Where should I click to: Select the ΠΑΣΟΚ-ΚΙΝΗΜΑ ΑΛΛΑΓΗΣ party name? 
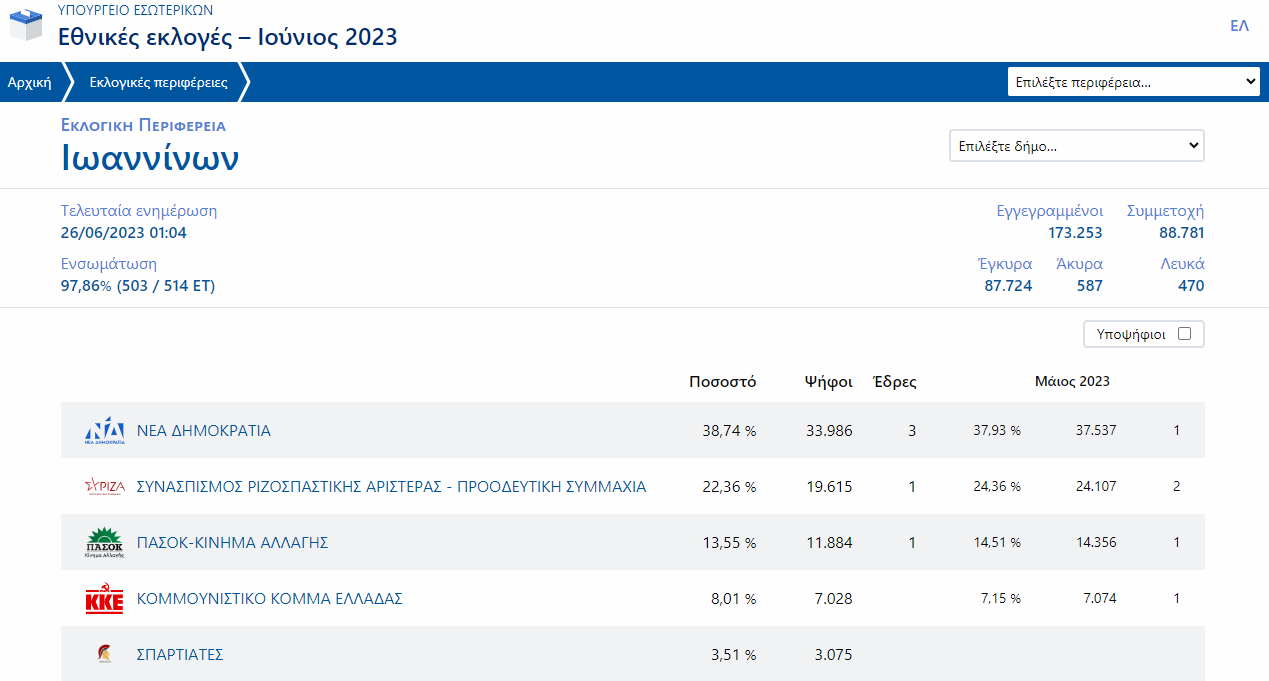(232, 543)
